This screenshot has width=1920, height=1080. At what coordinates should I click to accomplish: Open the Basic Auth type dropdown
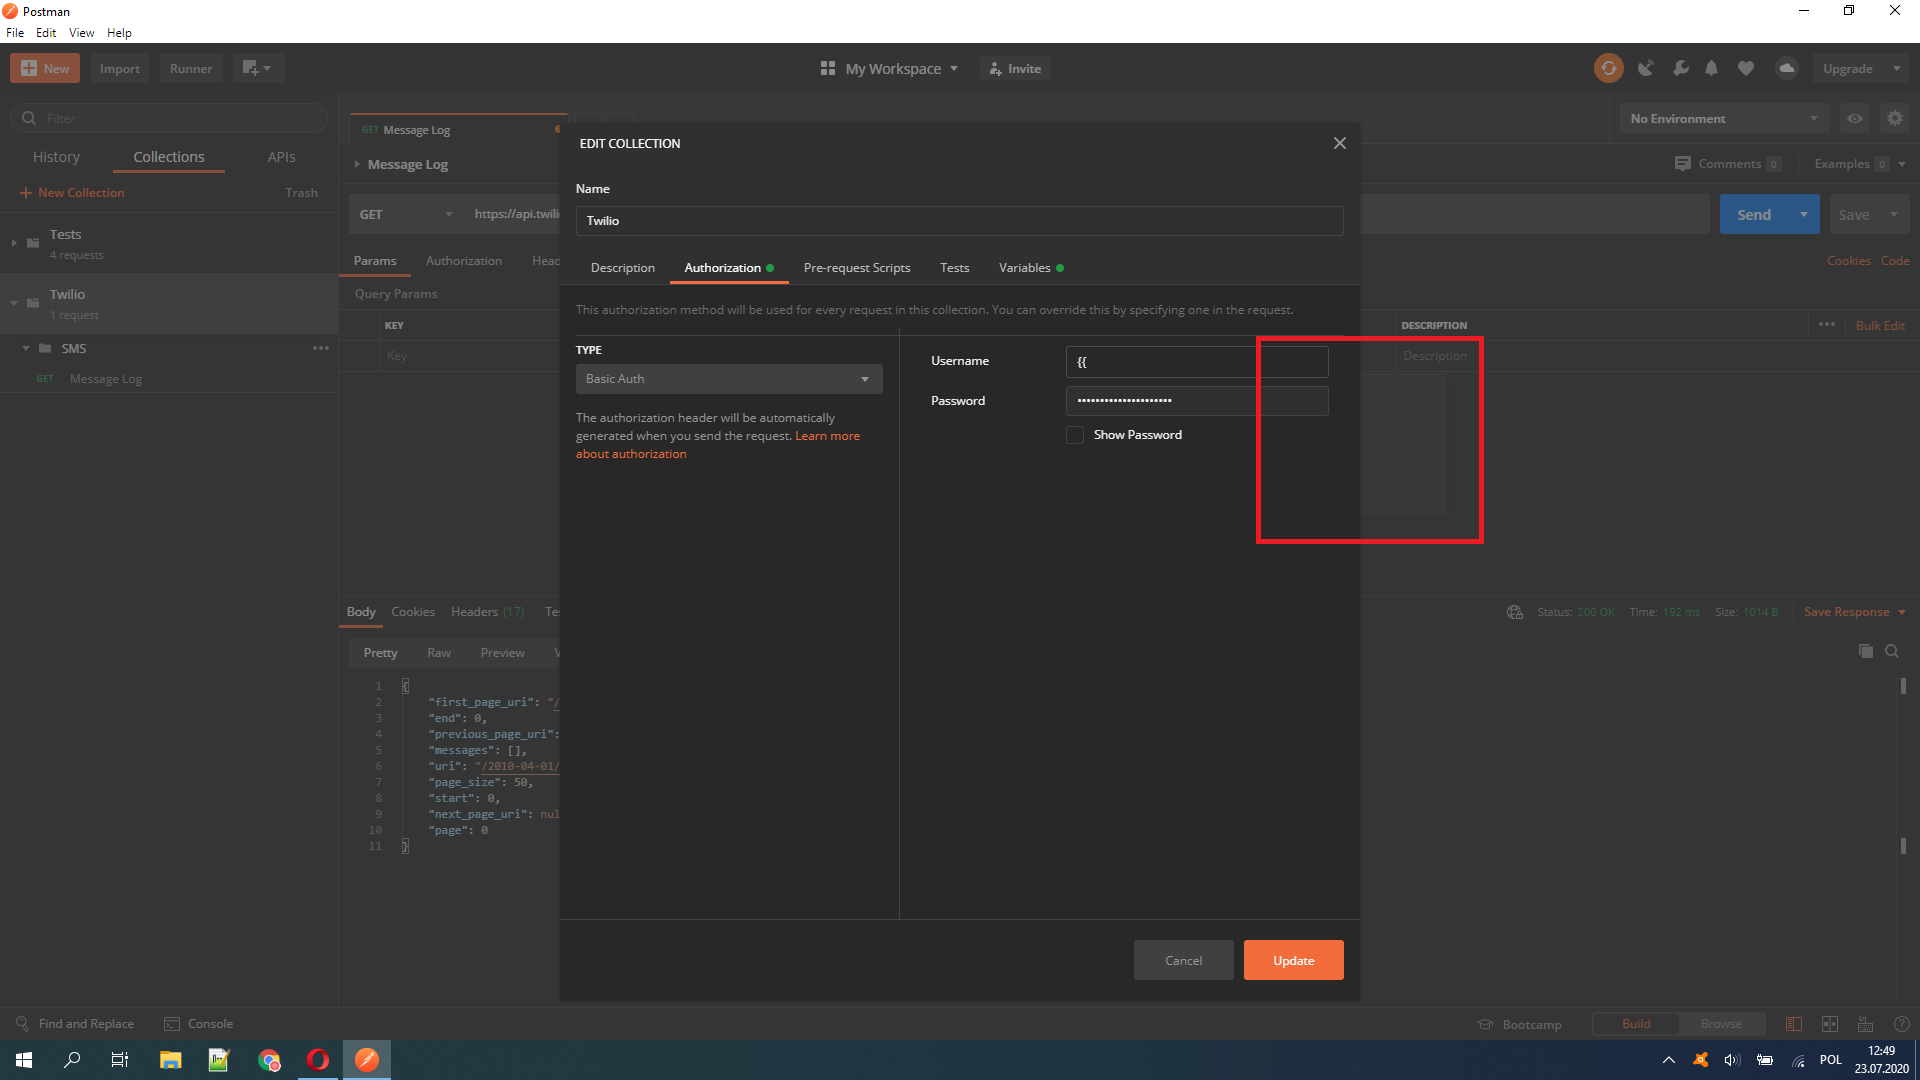728,378
